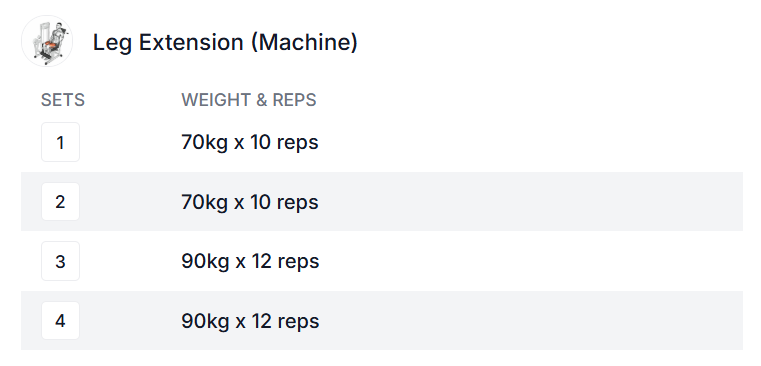The height and width of the screenshot is (366, 761).
Task: Select set number 4 badge
Action: tap(60, 320)
